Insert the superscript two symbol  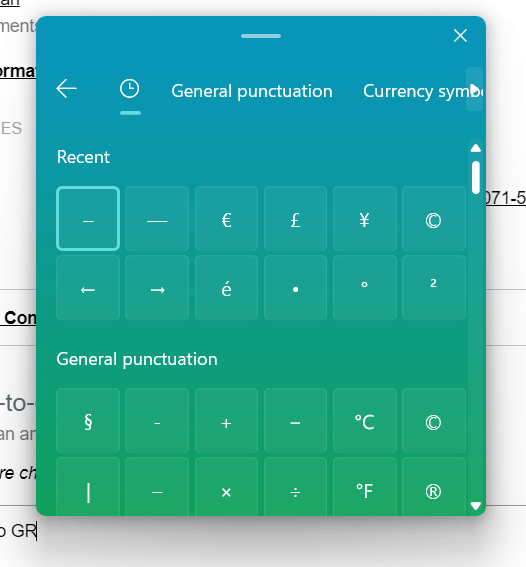[433, 288]
